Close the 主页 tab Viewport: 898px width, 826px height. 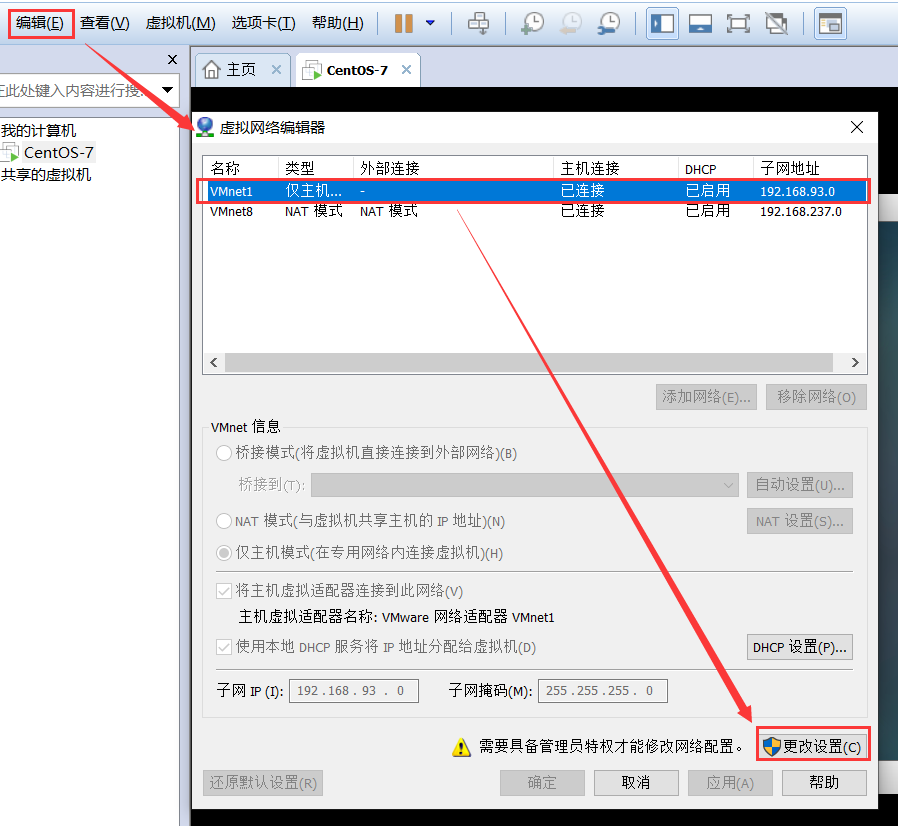pos(276,69)
